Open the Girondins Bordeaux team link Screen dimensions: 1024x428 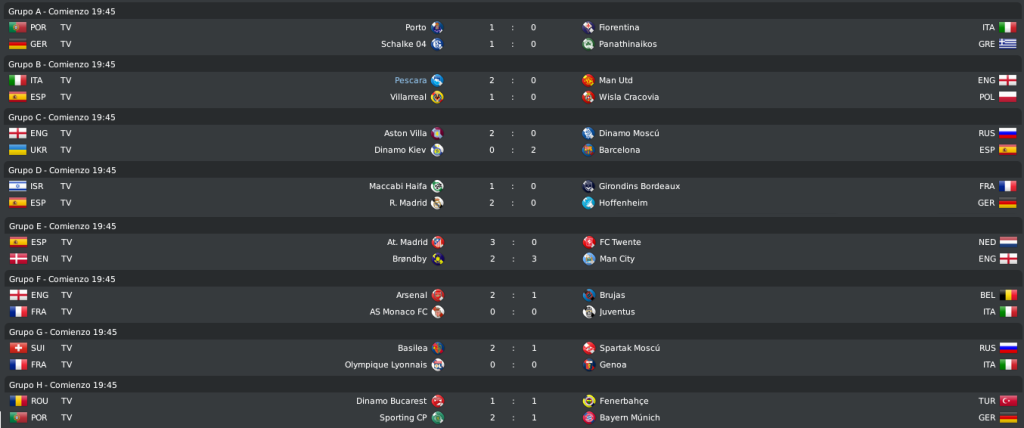(639, 186)
